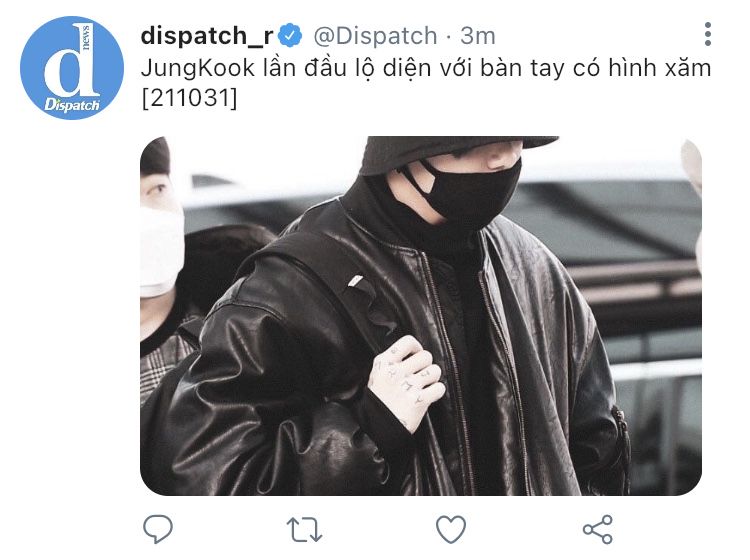
Task: Click the blue verified badge
Action: (x=290, y=35)
